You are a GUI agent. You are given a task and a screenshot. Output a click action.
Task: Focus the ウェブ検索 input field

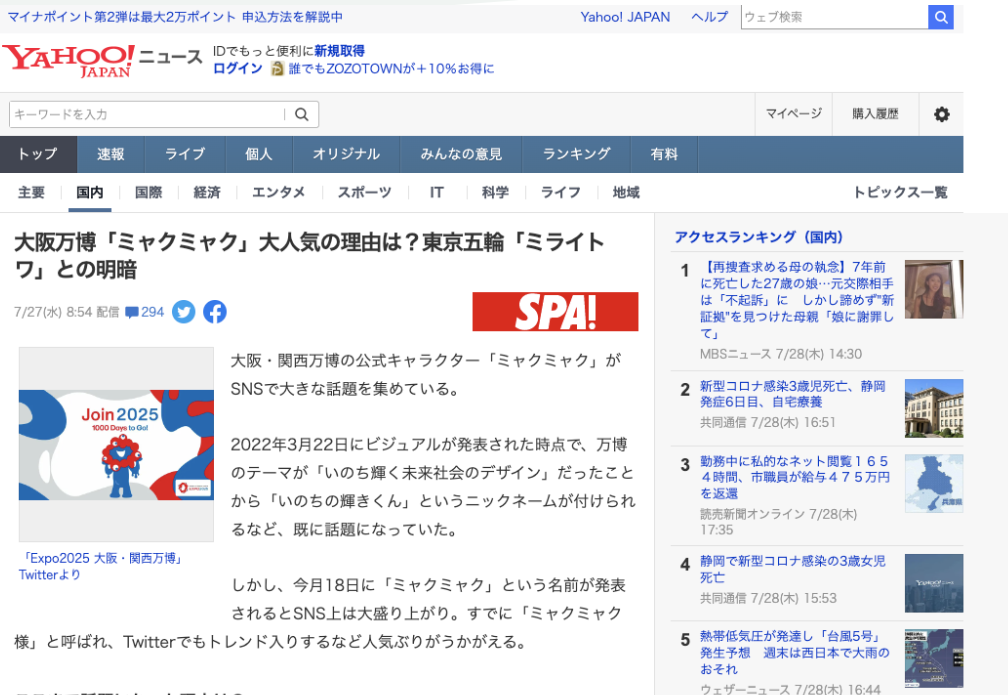[x=834, y=17]
